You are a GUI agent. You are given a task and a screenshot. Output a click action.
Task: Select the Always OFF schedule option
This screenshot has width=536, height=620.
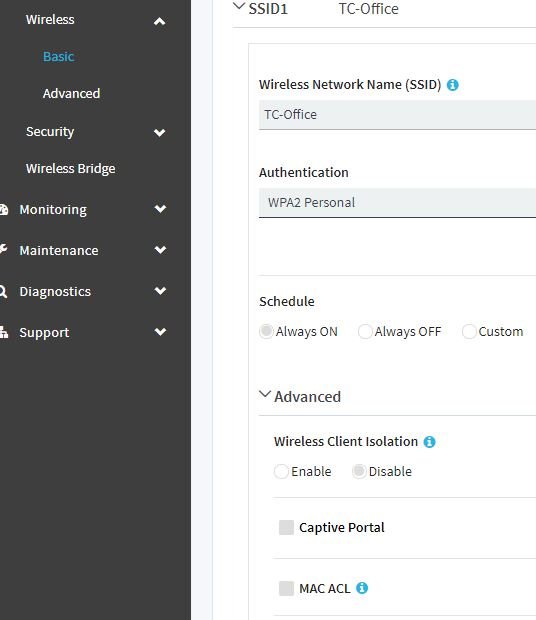pyautogui.click(x=364, y=331)
